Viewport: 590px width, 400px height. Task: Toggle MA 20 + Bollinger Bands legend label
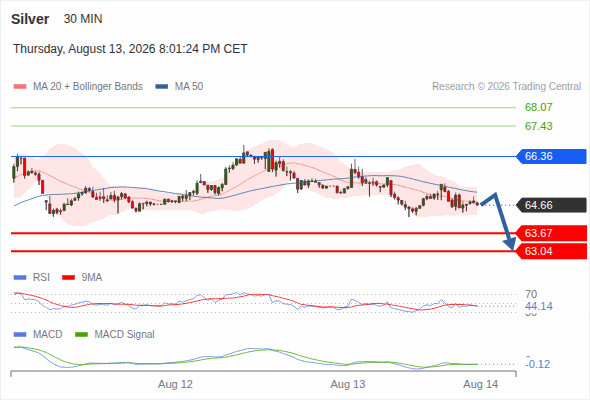[x=88, y=87]
